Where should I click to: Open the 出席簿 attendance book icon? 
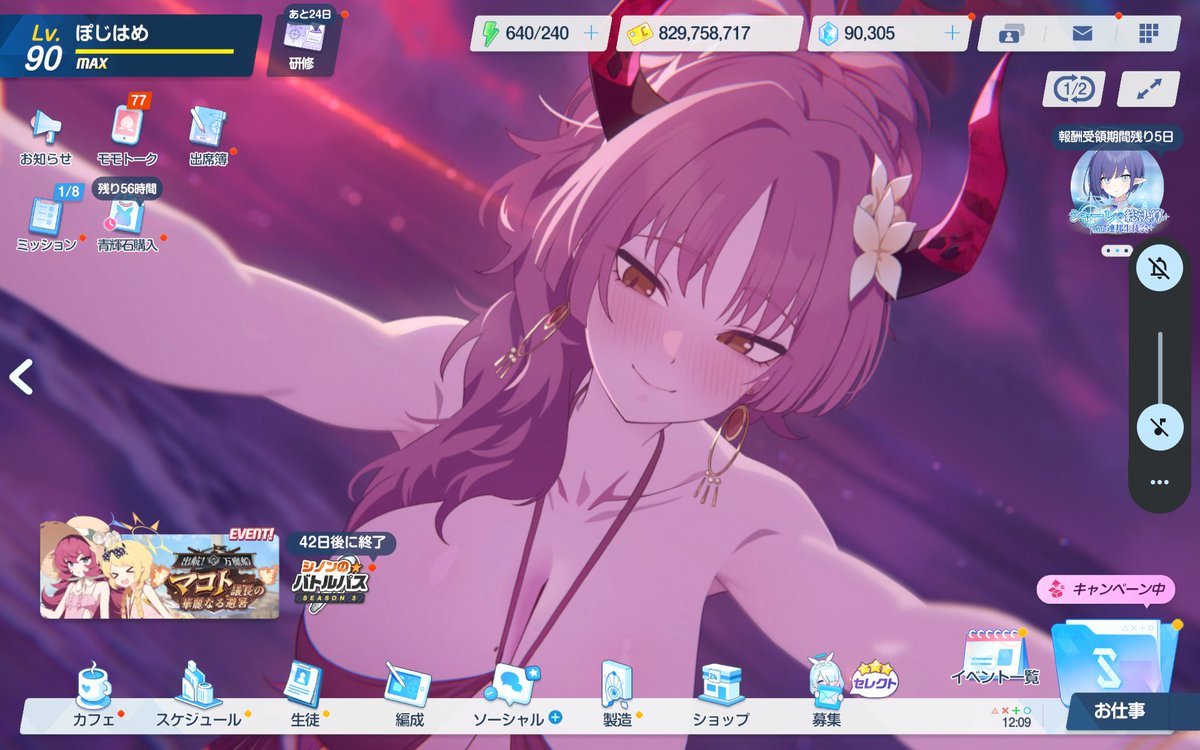pyautogui.click(x=208, y=135)
